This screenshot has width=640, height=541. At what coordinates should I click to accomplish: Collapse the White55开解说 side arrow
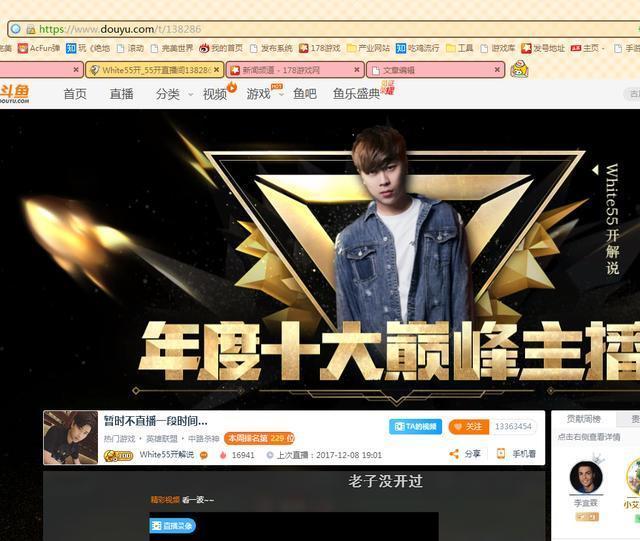(596, 169)
